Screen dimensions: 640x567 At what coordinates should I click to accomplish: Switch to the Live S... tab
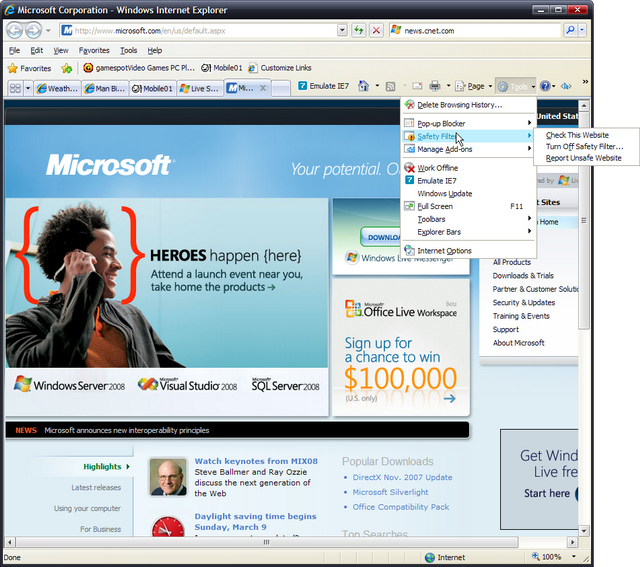tap(200, 89)
